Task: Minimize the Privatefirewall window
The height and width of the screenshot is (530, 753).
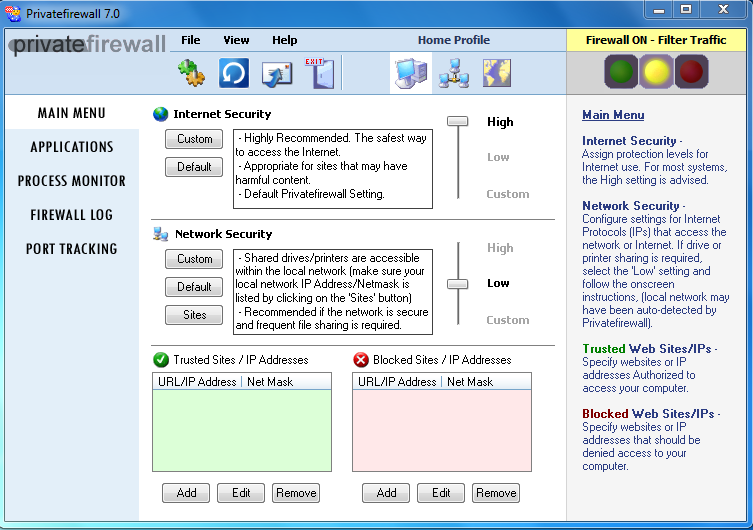Action: (x=659, y=10)
